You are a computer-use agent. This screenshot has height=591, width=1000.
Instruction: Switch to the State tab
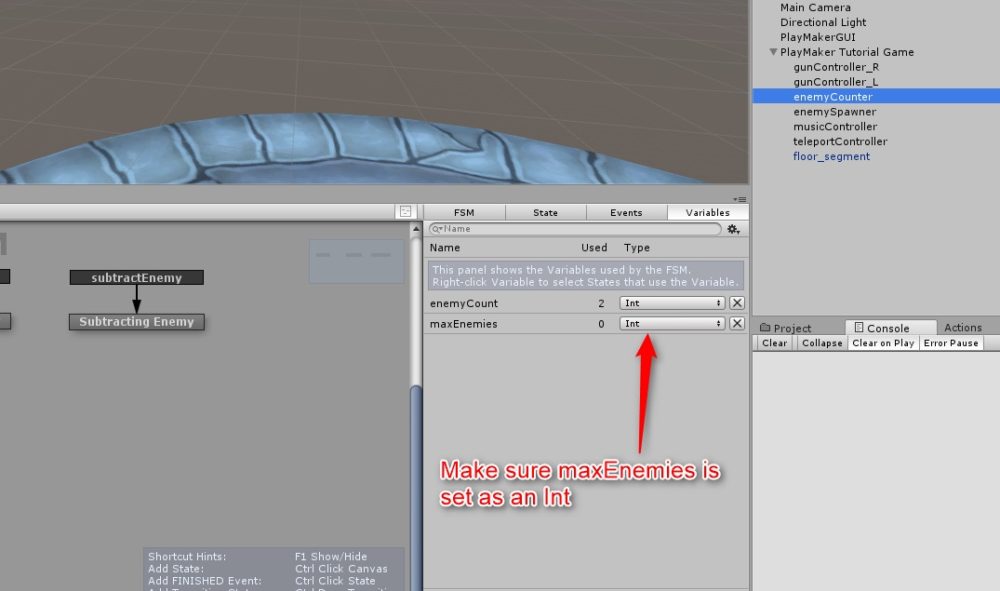click(545, 212)
